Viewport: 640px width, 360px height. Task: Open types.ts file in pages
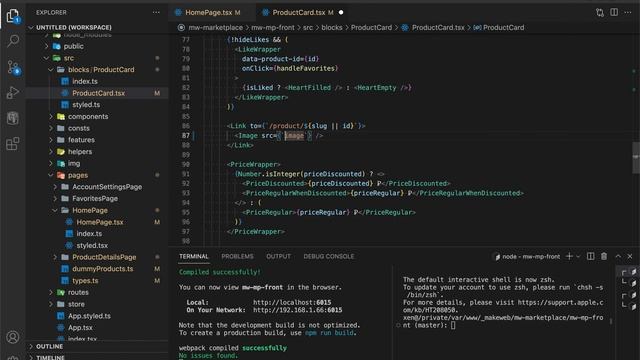(85, 281)
